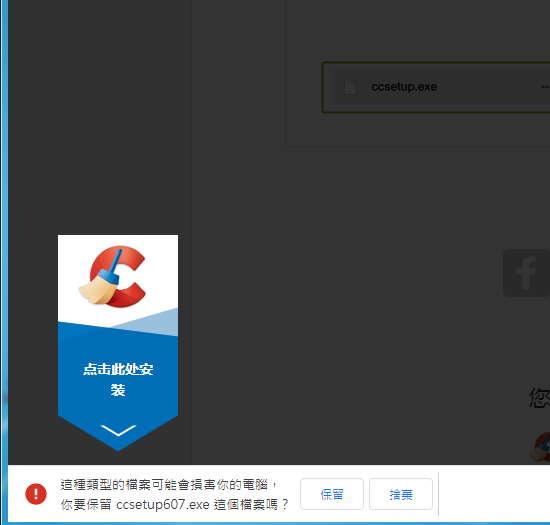This screenshot has width=550, height=525.
Task: Click the empty download bar area right of divider
Action: coord(495,494)
